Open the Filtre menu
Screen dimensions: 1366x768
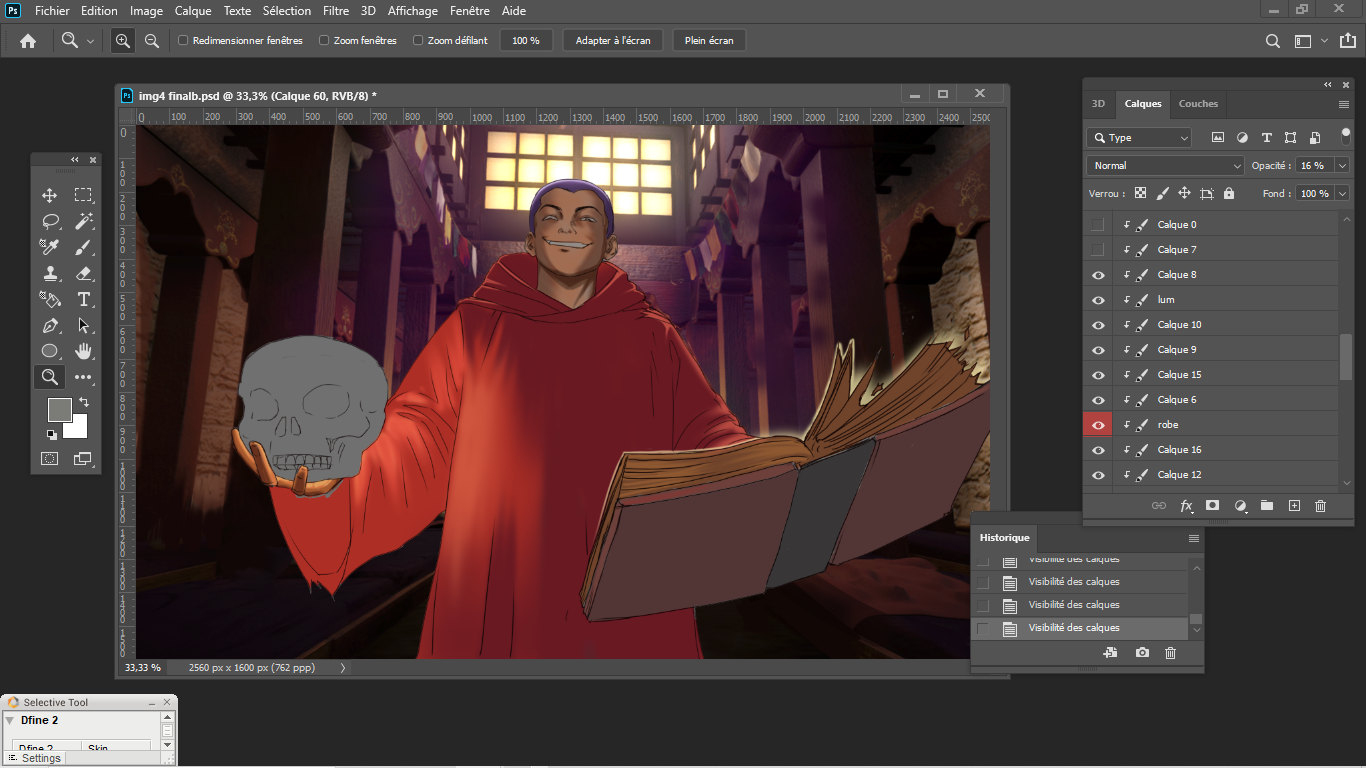click(336, 11)
